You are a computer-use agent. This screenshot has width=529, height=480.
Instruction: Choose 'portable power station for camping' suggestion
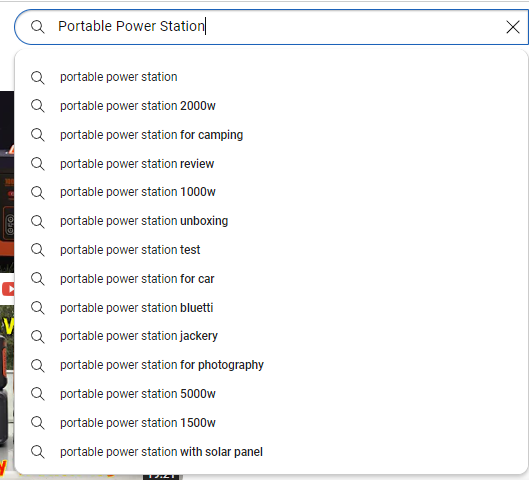point(271,135)
